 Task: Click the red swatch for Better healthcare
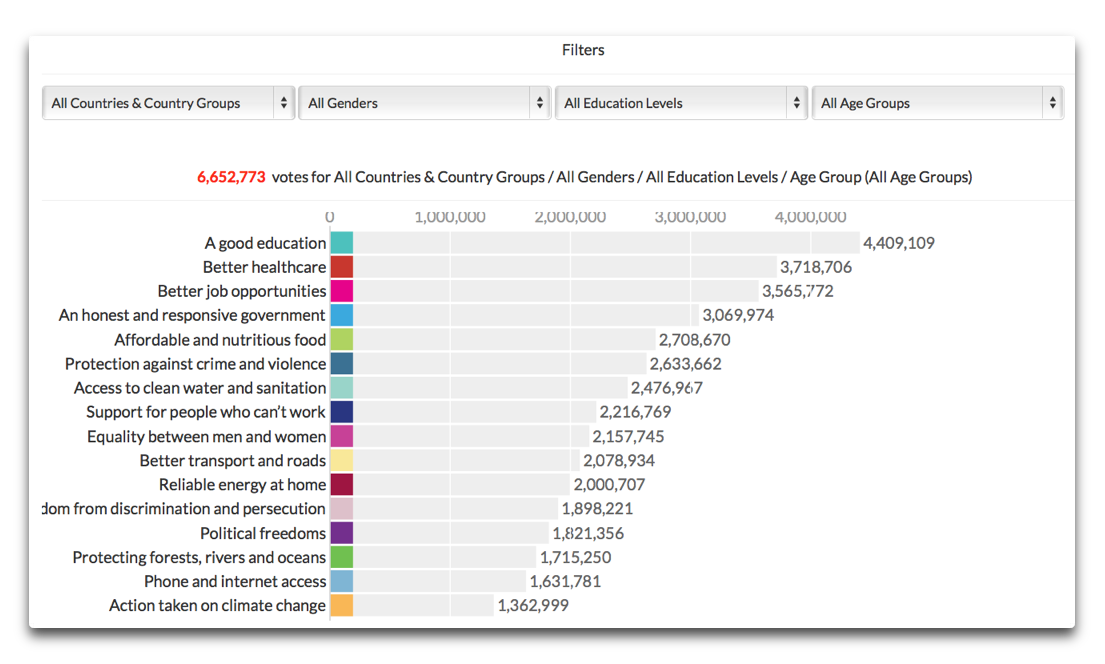(x=342, y=267)
